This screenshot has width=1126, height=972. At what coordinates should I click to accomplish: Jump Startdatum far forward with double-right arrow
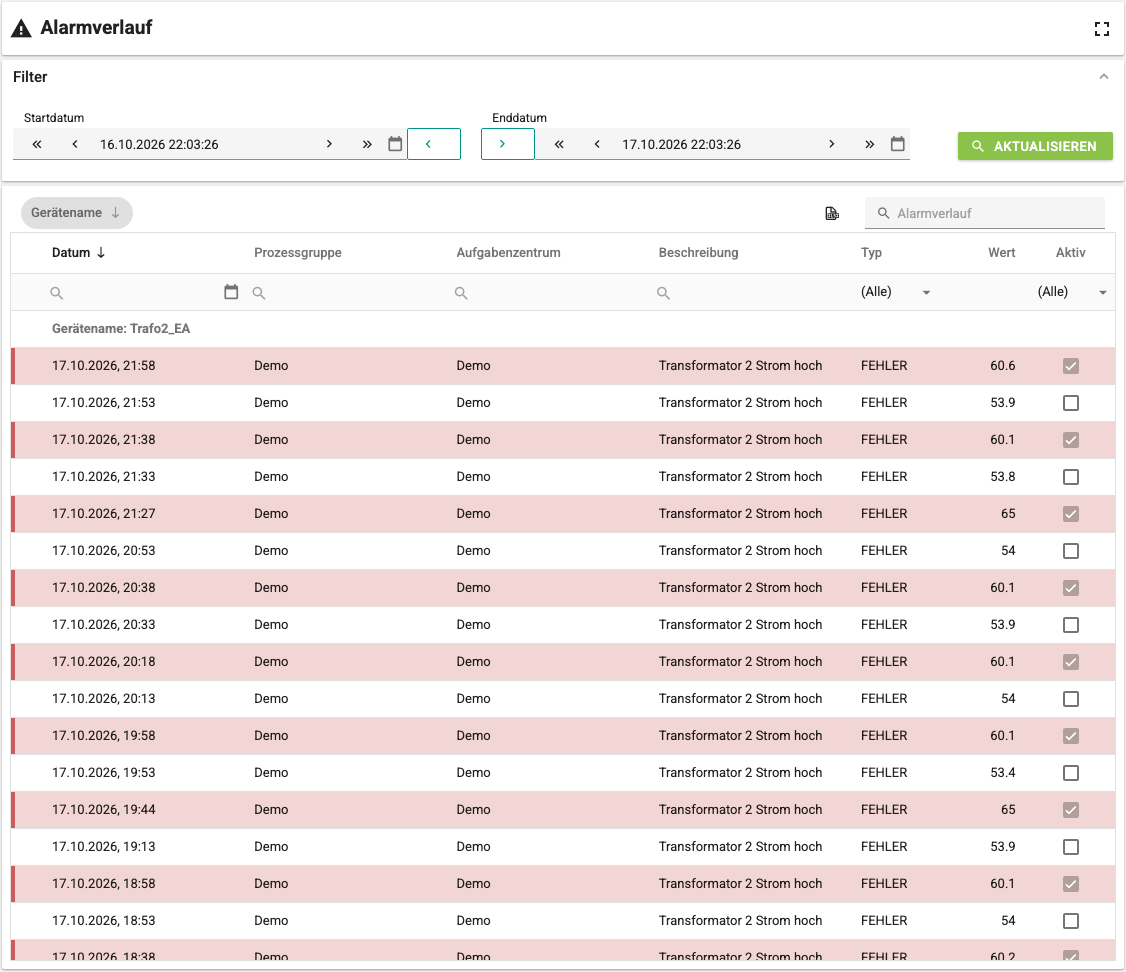point(367,144)
